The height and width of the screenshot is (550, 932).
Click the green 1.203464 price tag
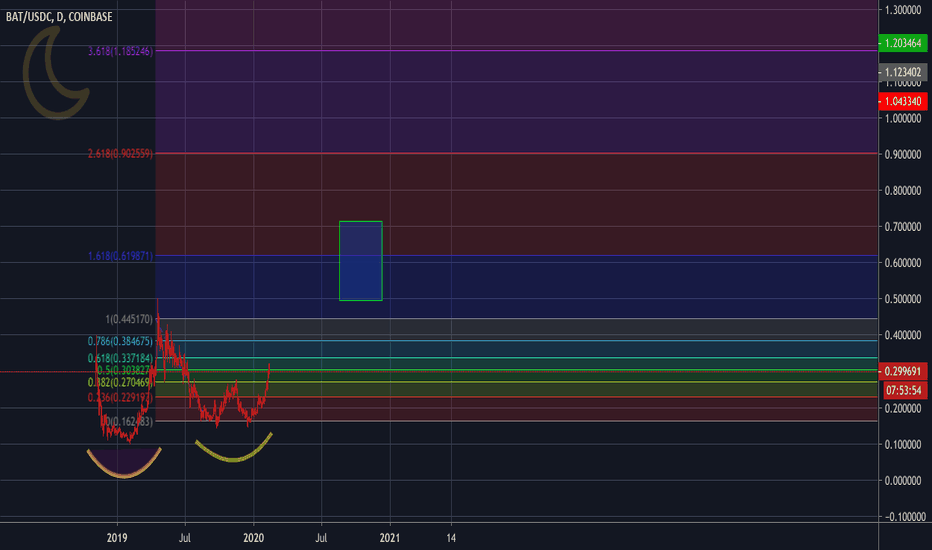[902, 43]
